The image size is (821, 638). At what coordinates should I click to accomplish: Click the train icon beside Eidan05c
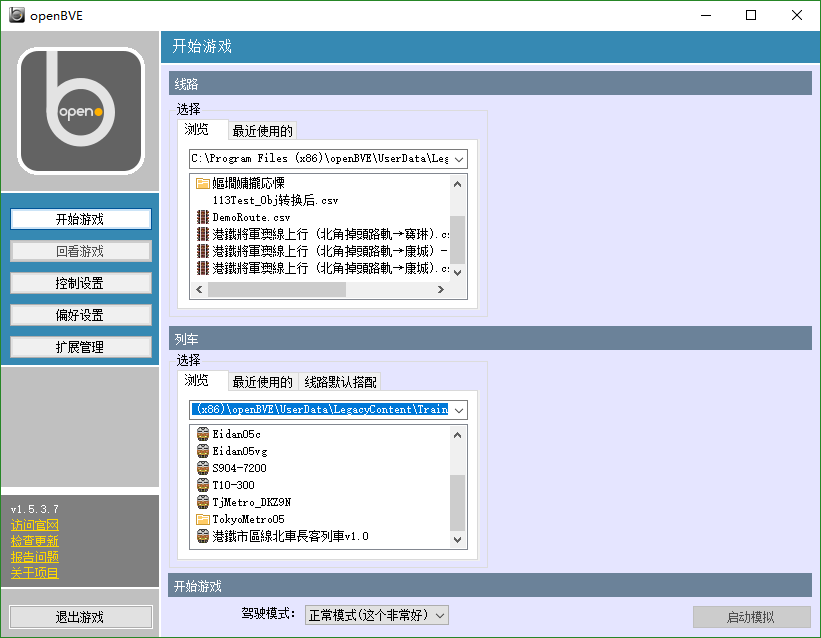click(x=203, y=434)
